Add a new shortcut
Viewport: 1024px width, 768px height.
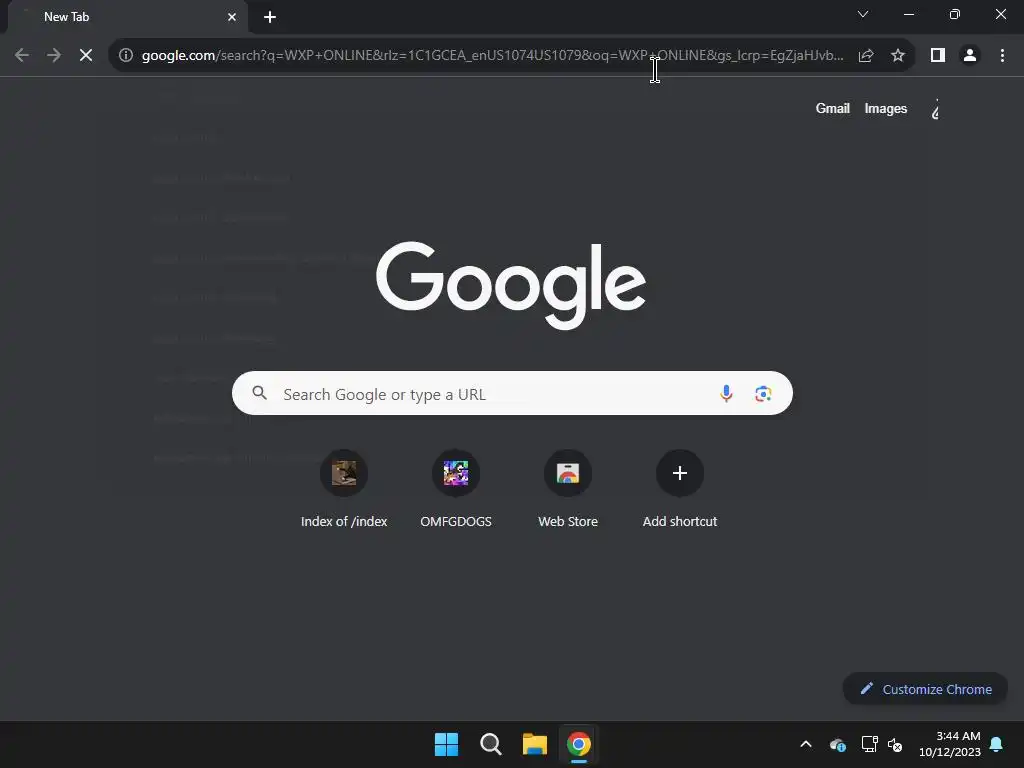(x=680, y=489)
